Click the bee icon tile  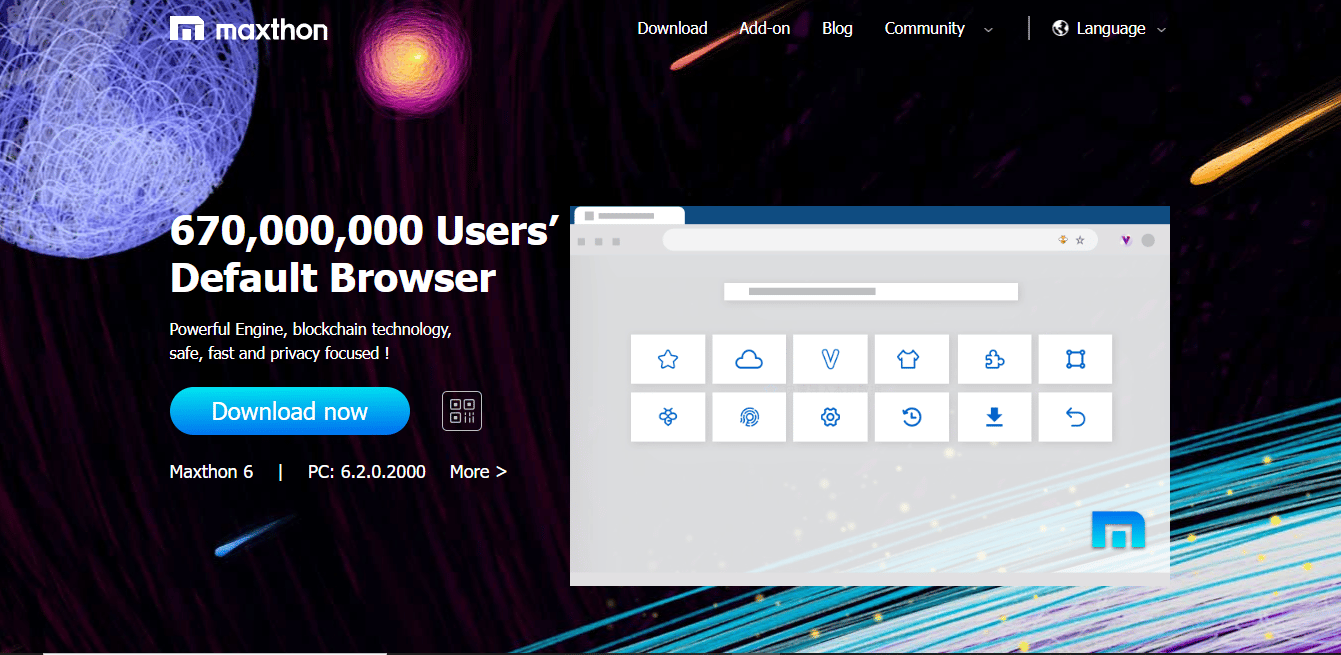coord(668,417)
